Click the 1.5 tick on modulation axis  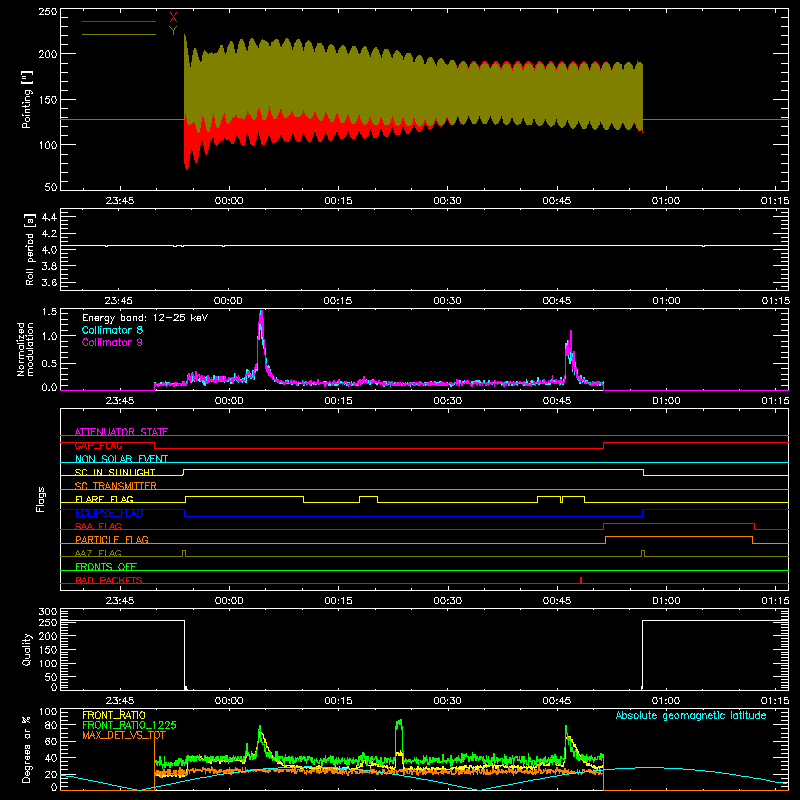49,312
